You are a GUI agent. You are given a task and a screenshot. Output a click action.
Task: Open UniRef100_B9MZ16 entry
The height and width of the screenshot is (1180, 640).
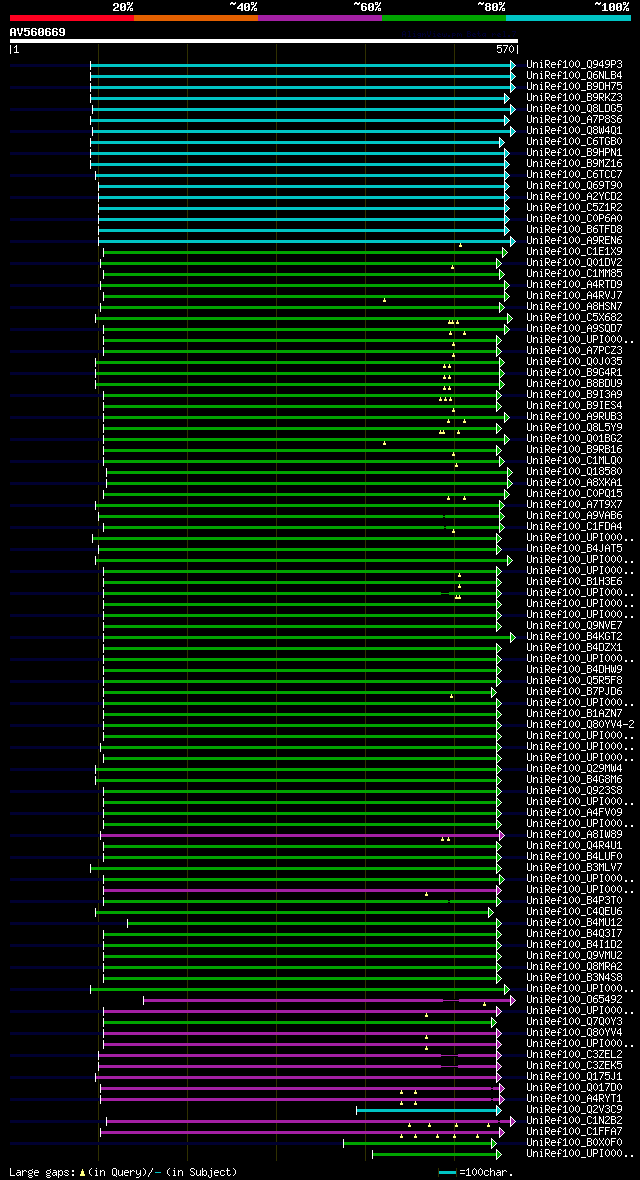pos(574,163)
